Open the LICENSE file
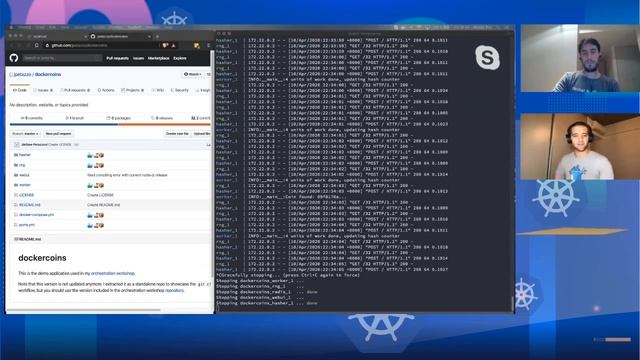 pyautogui.click(x=27, y=195)
